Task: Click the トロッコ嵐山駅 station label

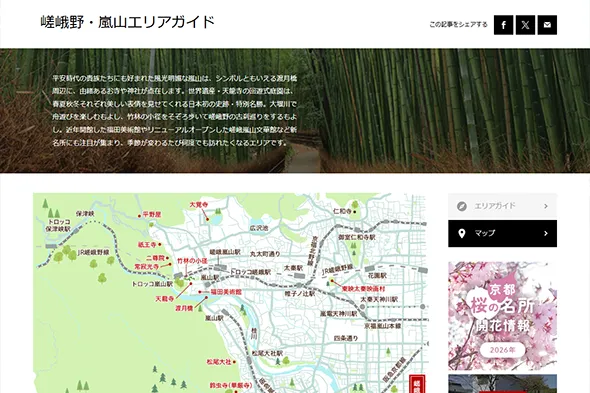Action: pyautogui.click(x=152, y=284)
